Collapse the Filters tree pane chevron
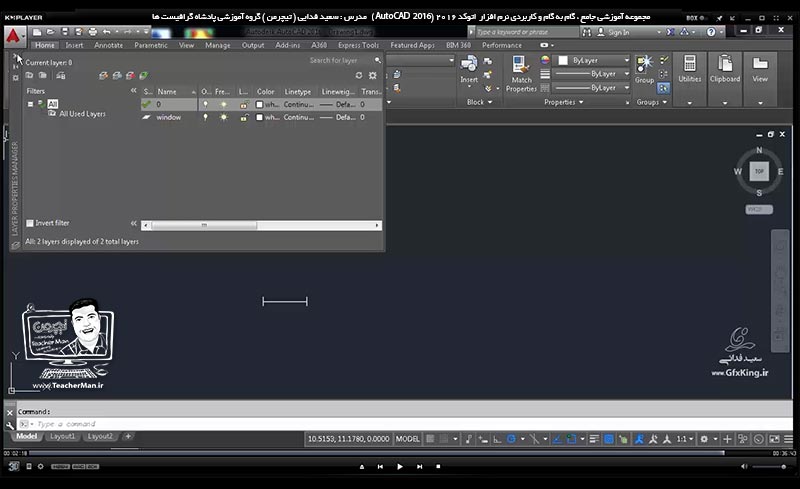Image resolution: width=800 pixels, height=489 pixels. [x=133, y=90]
